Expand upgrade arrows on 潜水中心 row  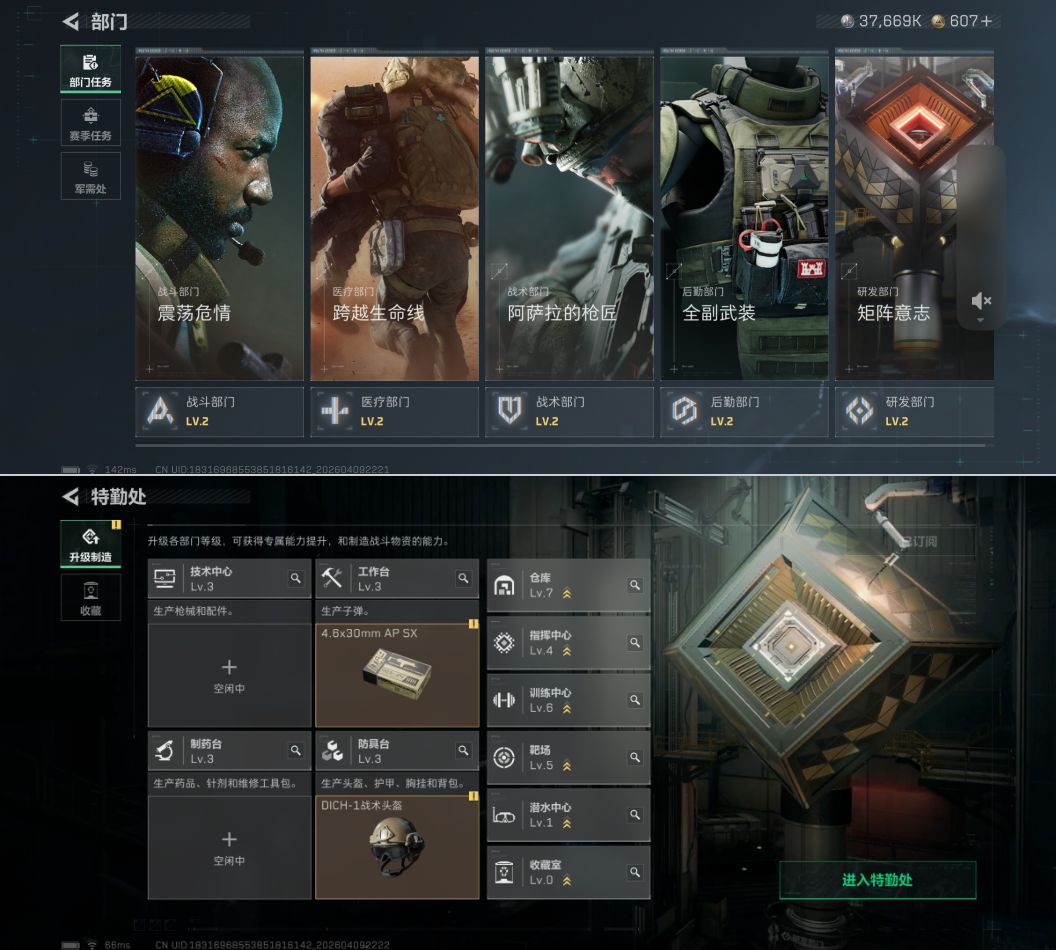pos(567,824)
